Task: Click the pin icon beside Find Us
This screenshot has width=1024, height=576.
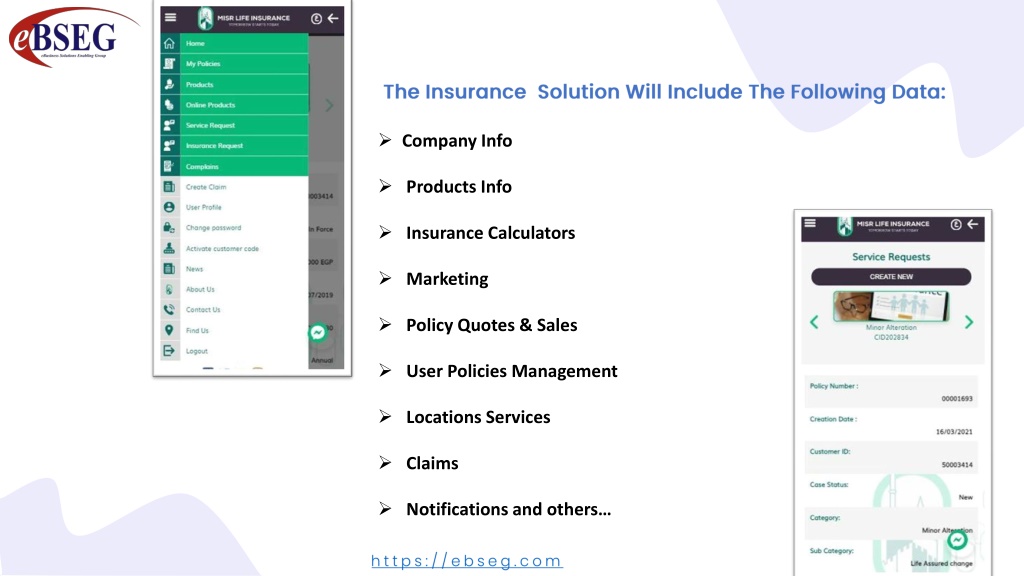Action: pyautogui.click(x=169, y=330)
